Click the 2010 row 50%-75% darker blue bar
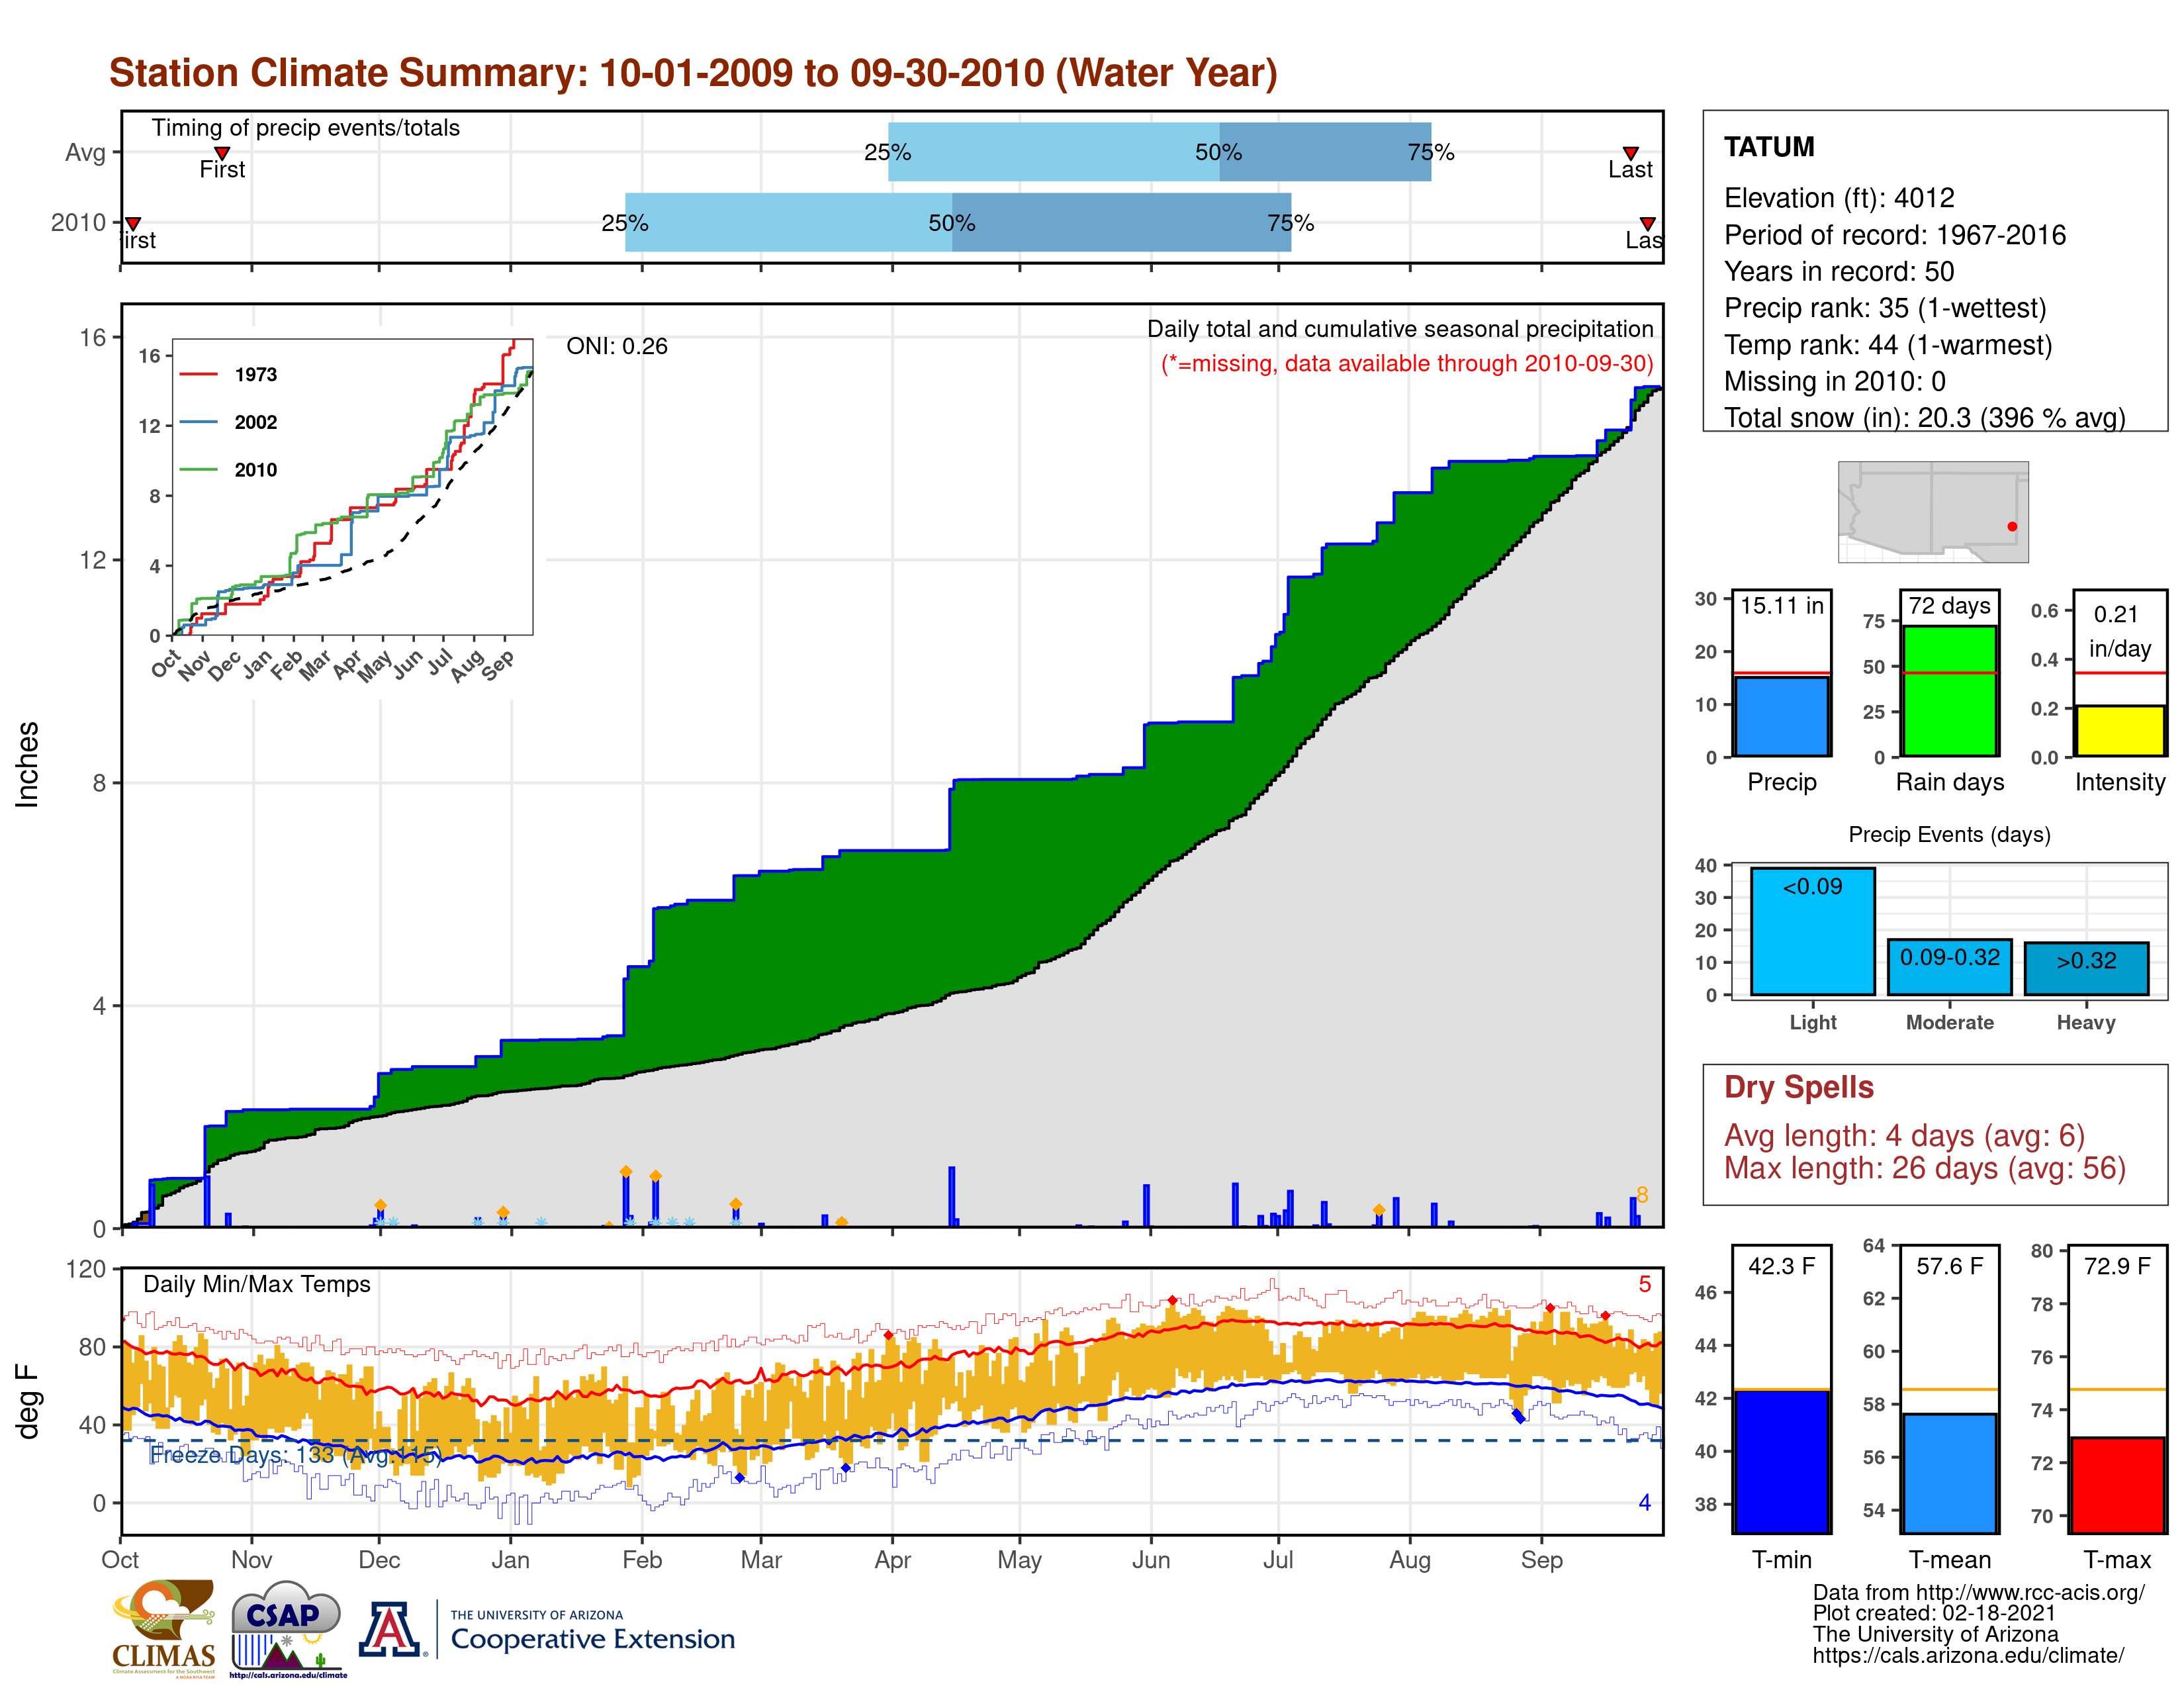2184x1688 pixels. [x=1121, y=222]
